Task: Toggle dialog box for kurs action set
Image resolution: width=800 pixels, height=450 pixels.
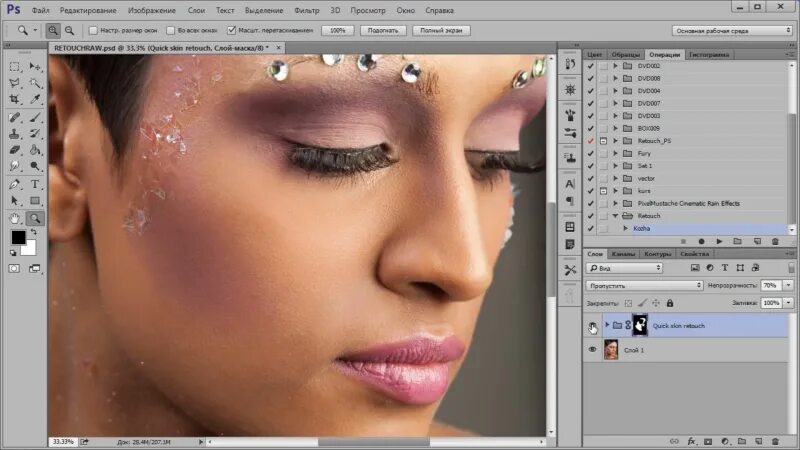Action: tap(604, 191)
